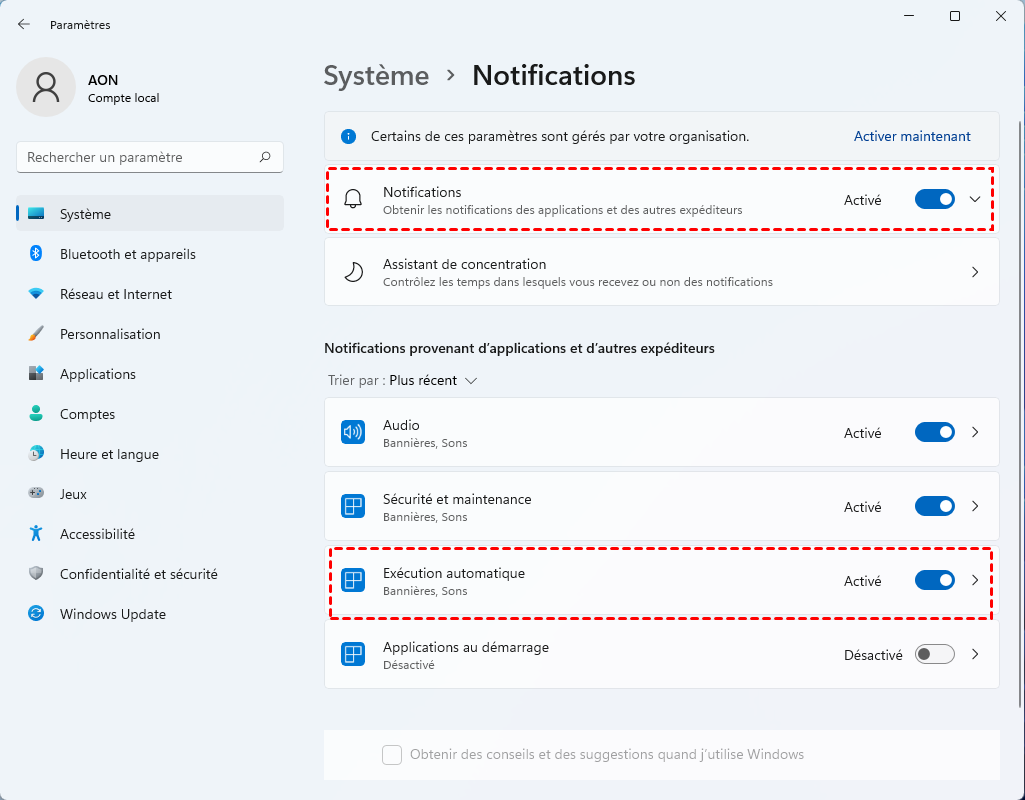Click the Personnalisation paintbrush icon
1025x800 pixels.
click(x=36, y=334)
